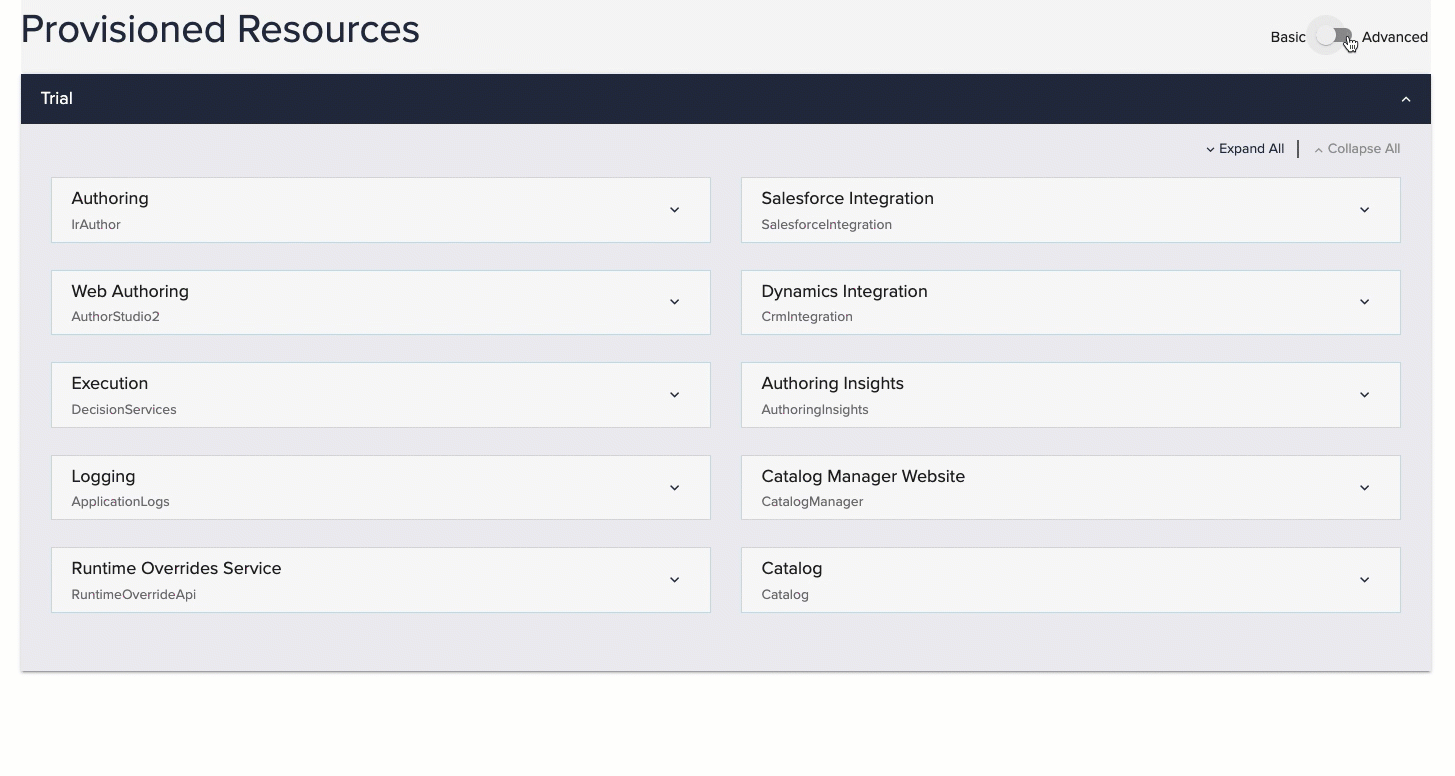Click the Basic mode label

pyautogui.click(x=1288, y=37)
